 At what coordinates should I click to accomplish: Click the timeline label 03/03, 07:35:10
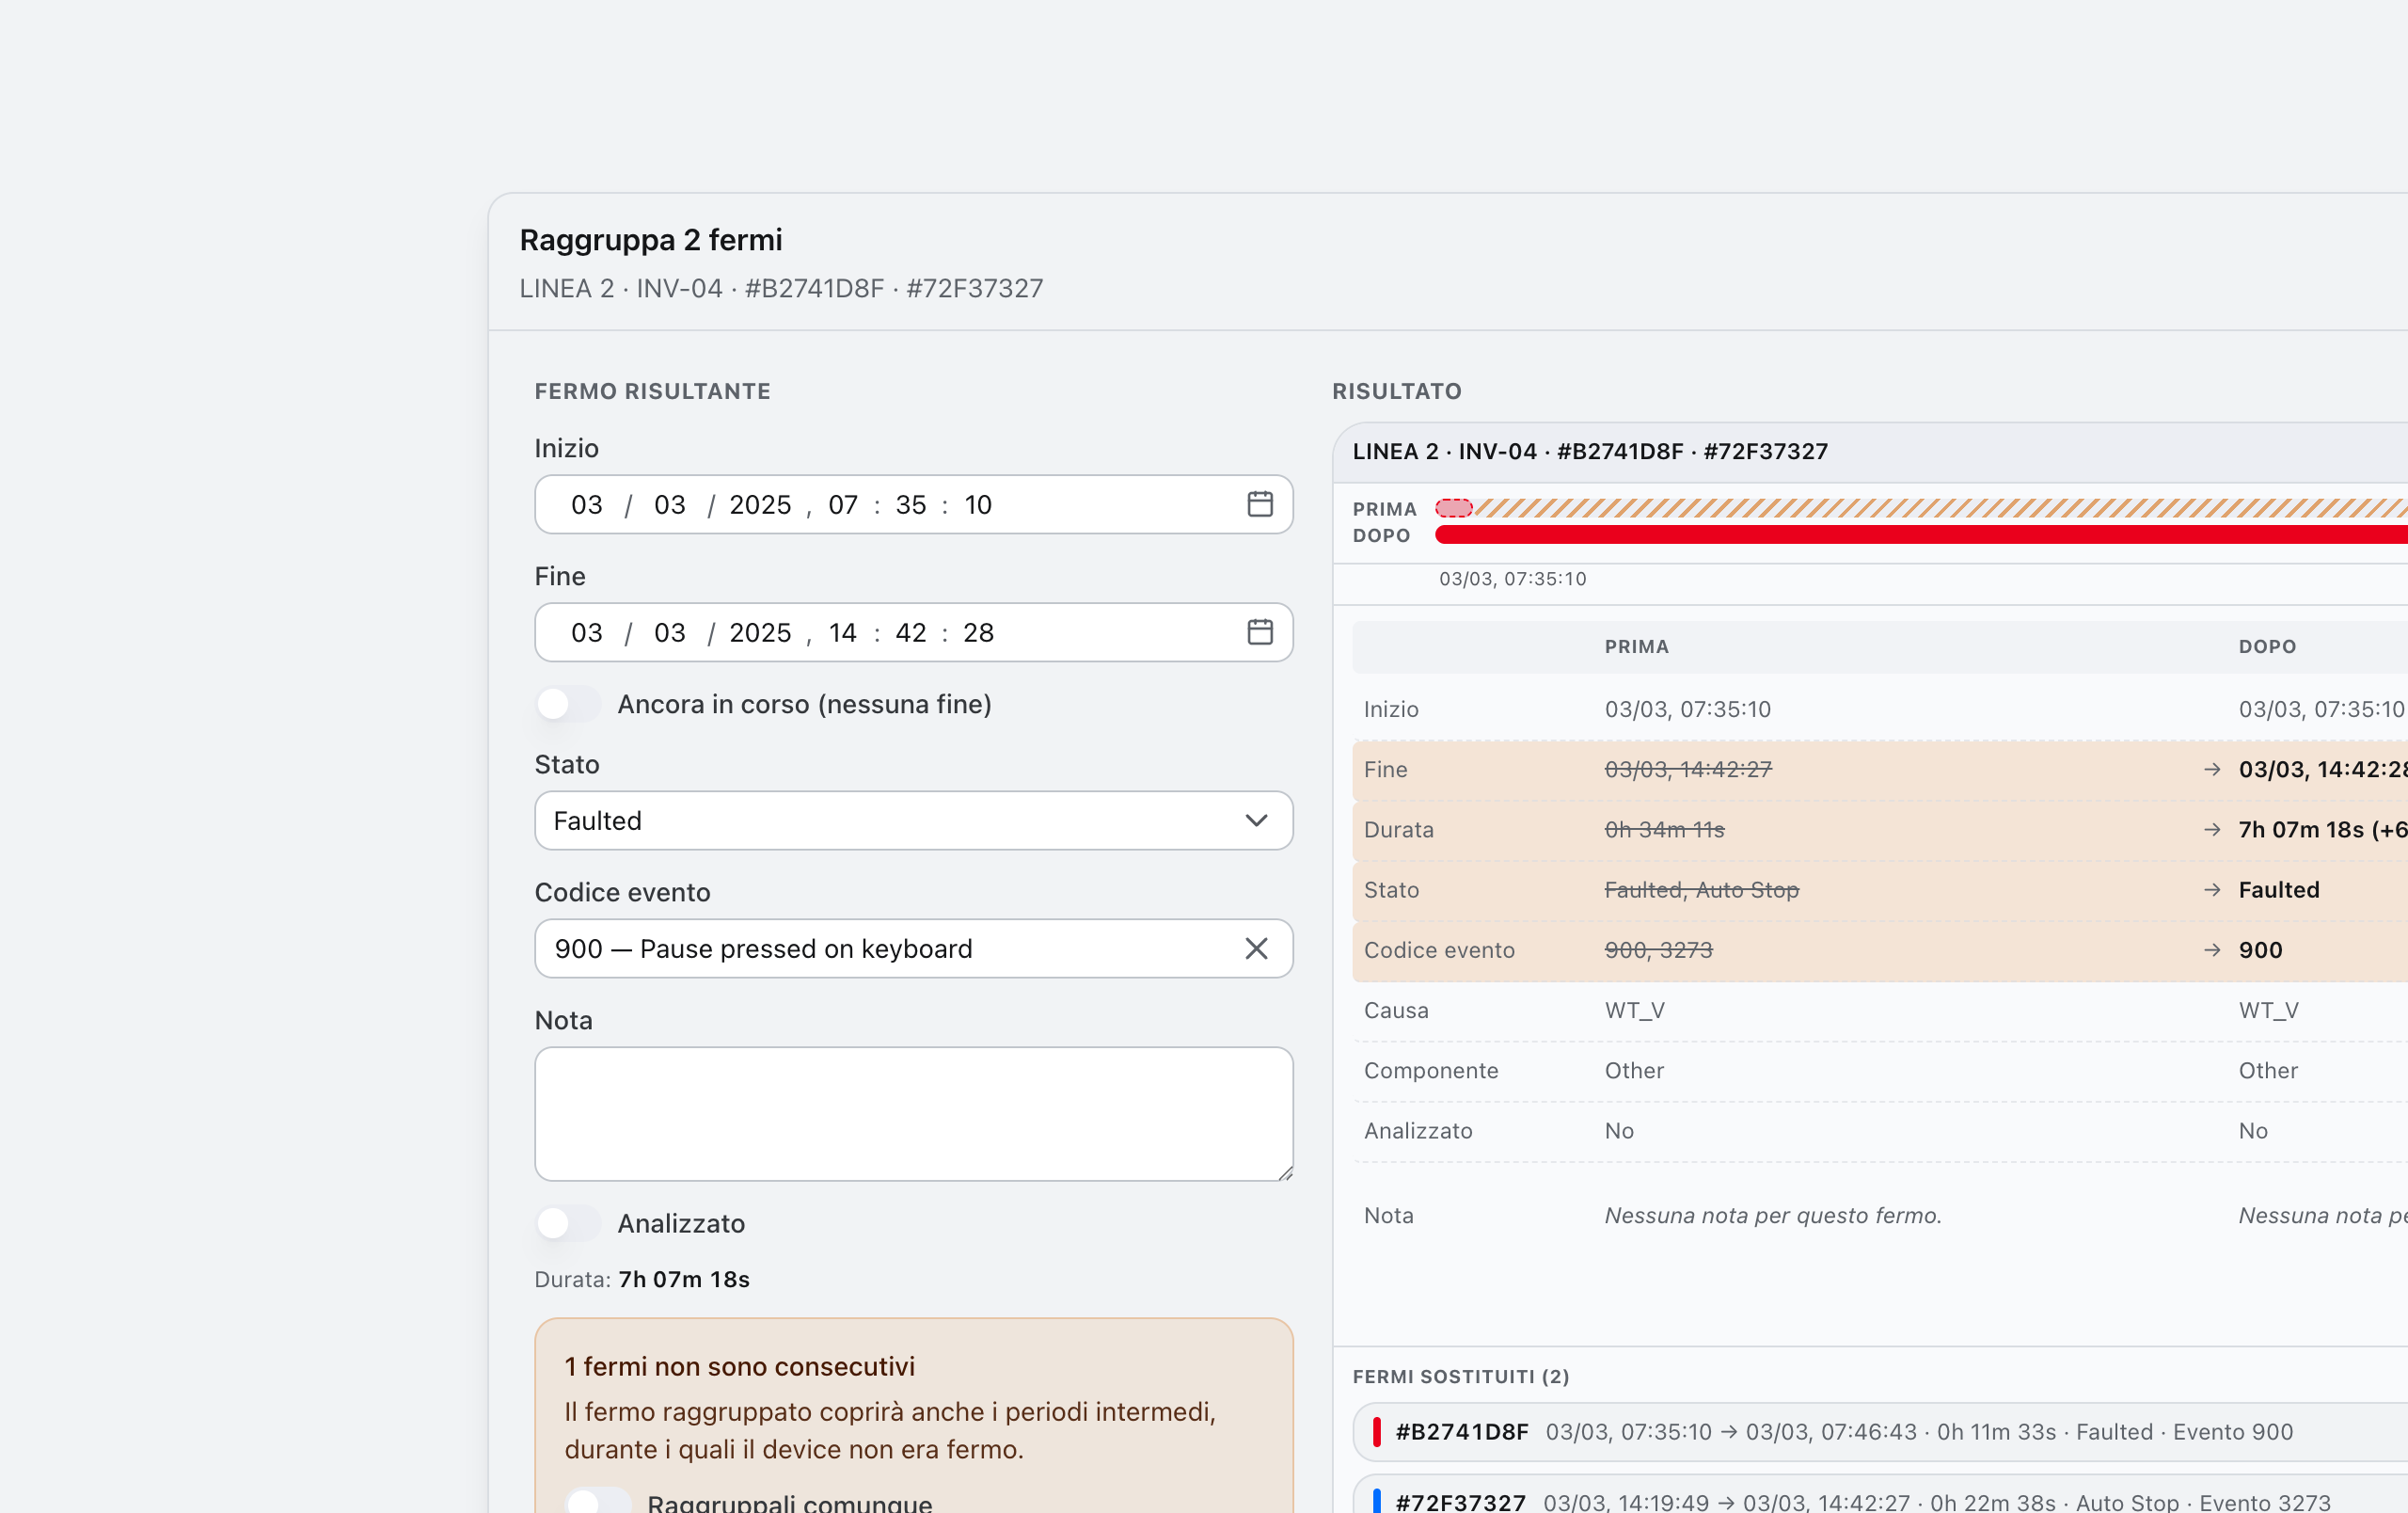1513,579
